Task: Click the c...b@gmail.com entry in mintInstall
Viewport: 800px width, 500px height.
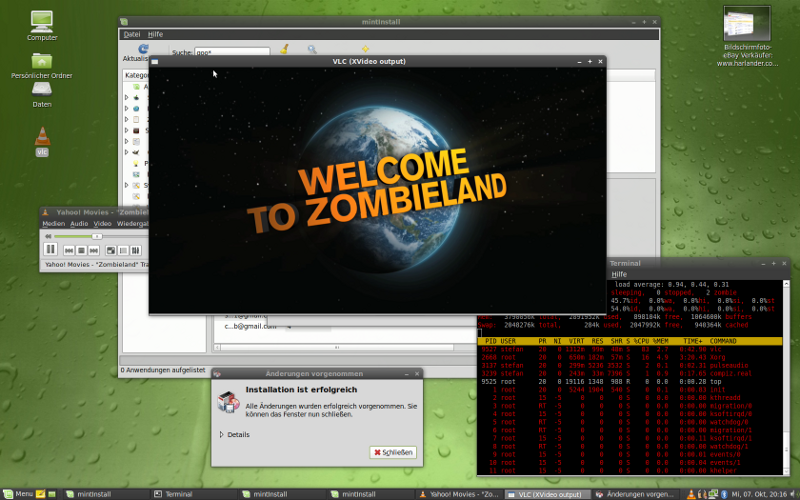Action: point(250,326)
